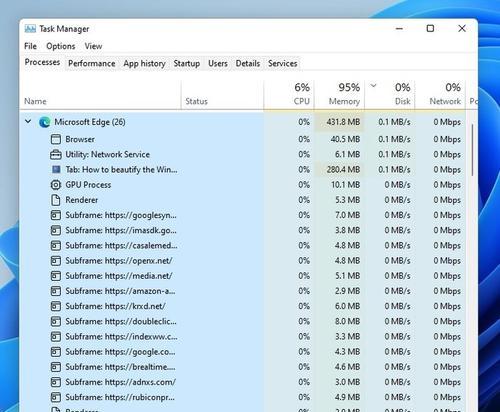Click the krxd.net subframe icon
Viewport: 500px width, 412px height.
(x=56, y=306)
